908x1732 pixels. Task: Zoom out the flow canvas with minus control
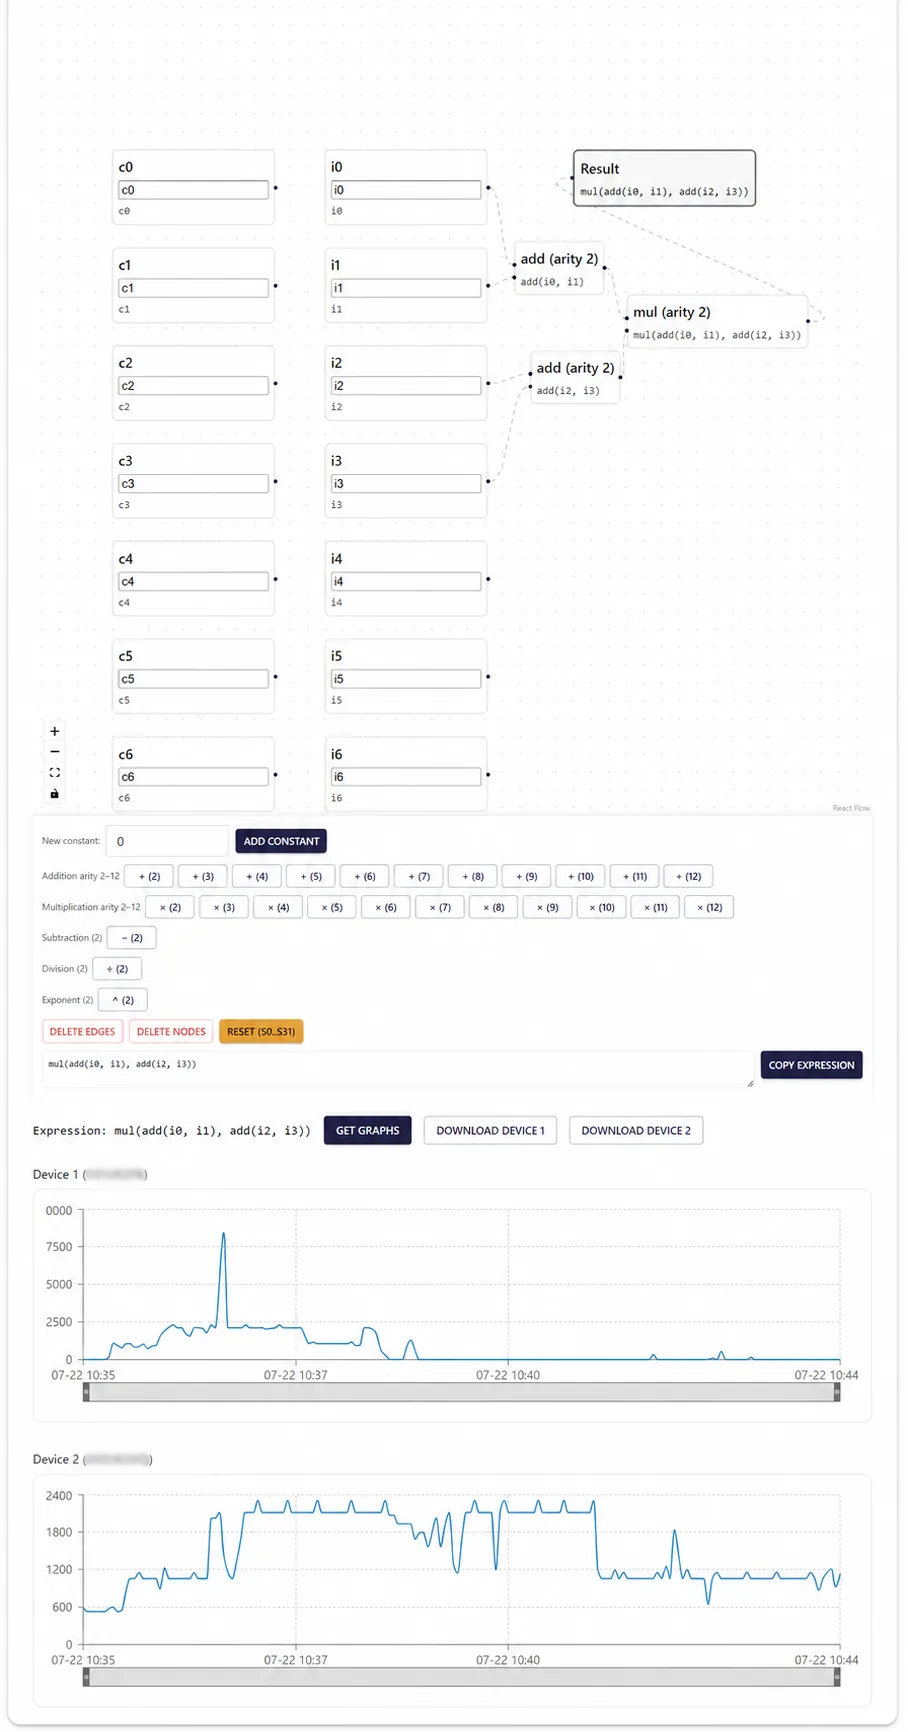tap(55, 752)
